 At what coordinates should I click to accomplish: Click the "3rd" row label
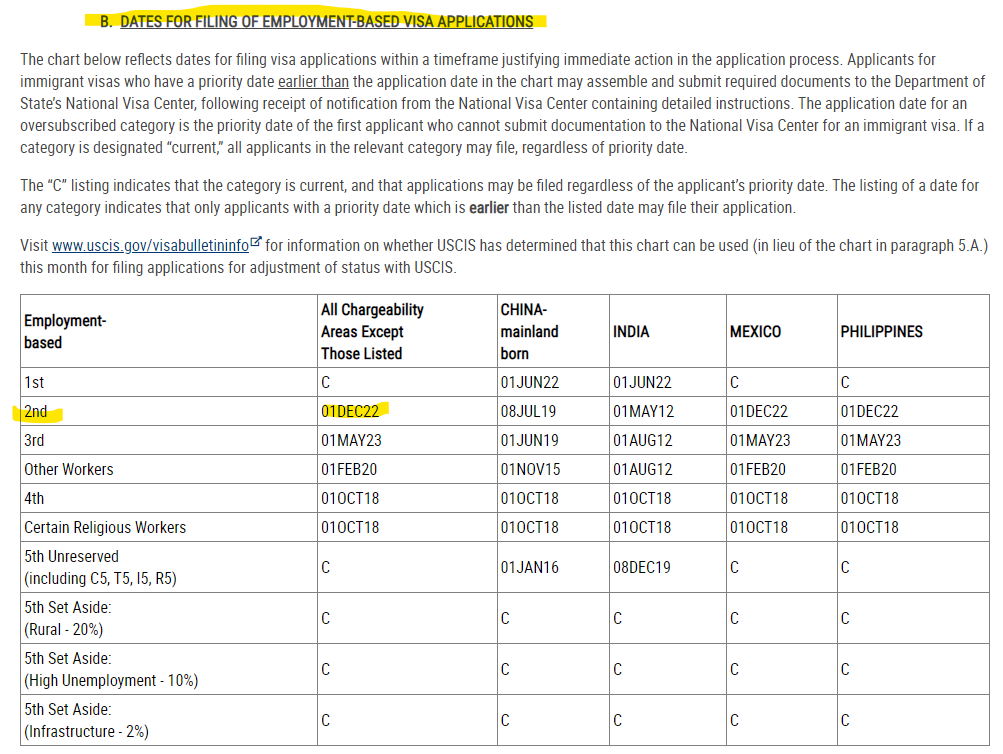pos(34,440)
